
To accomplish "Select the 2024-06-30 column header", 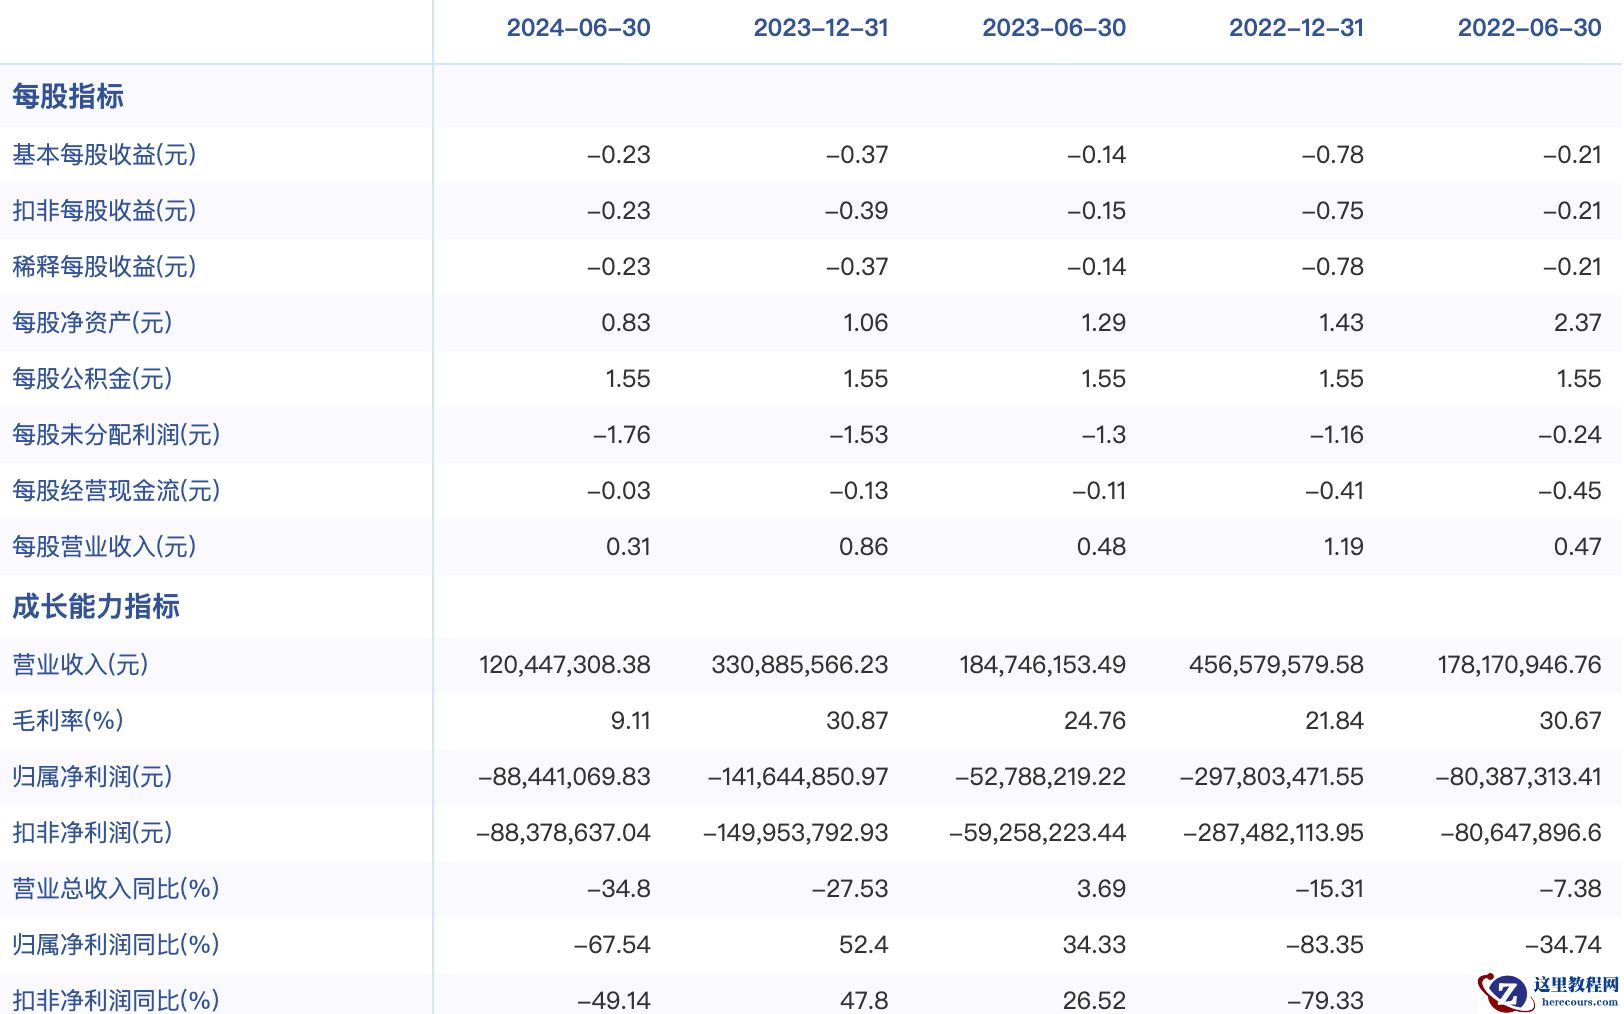I will tap(578, 28).
